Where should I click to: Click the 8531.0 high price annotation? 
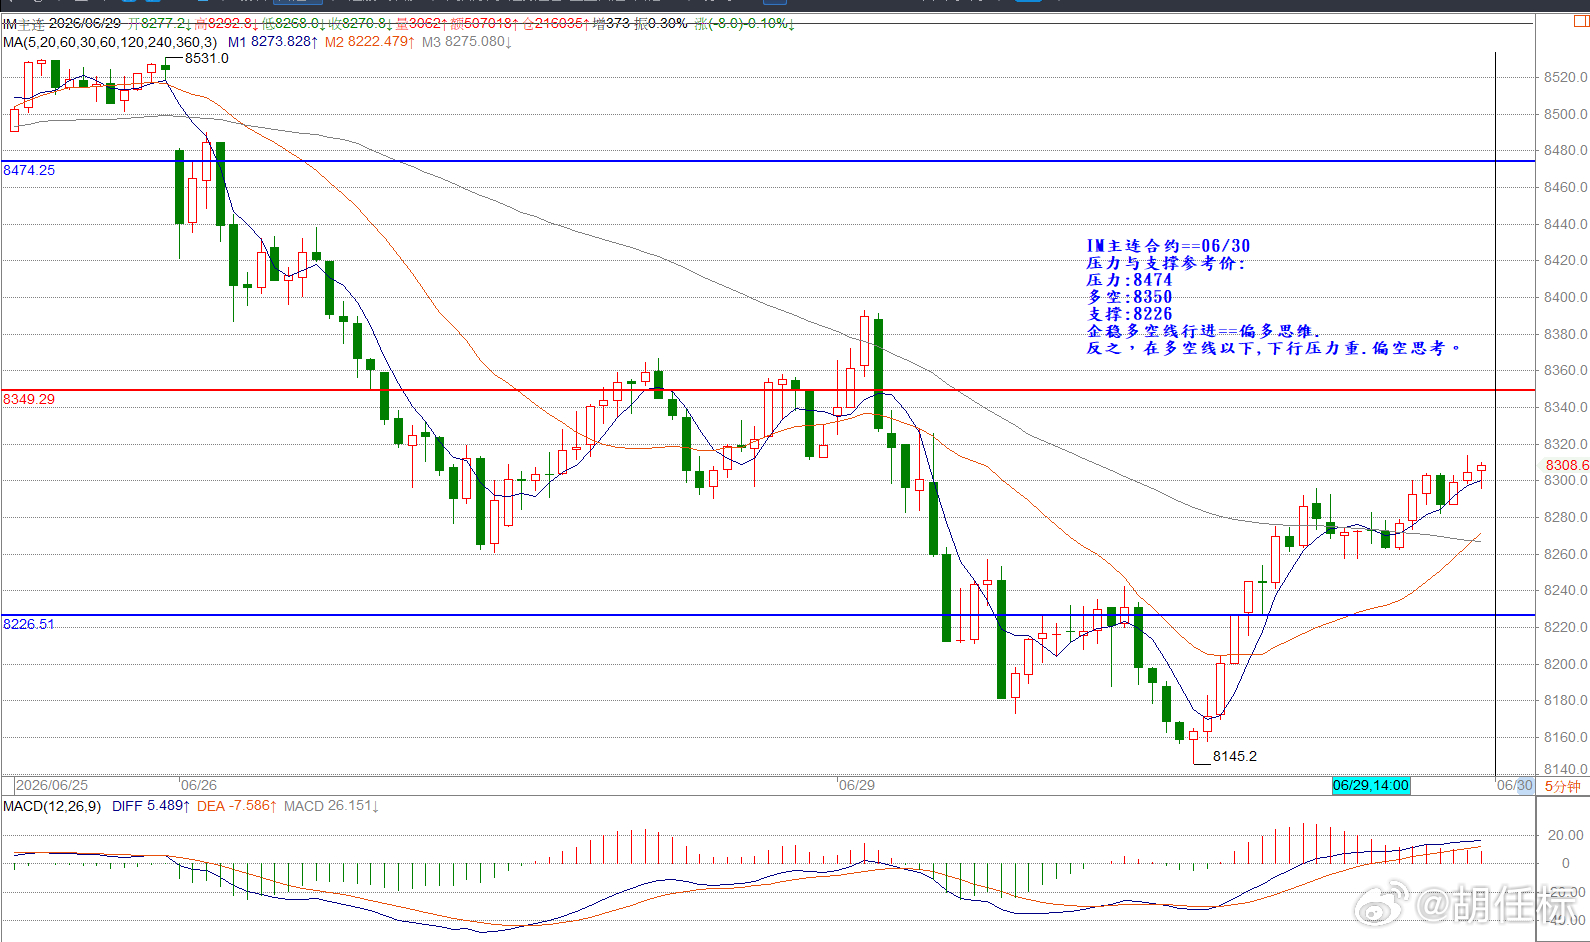tap(207, 58)
